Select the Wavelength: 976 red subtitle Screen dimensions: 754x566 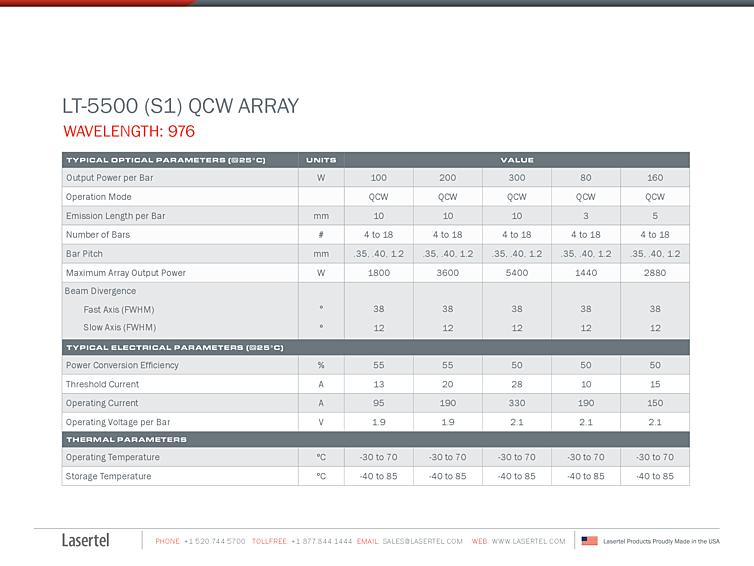tap(129, 131)
